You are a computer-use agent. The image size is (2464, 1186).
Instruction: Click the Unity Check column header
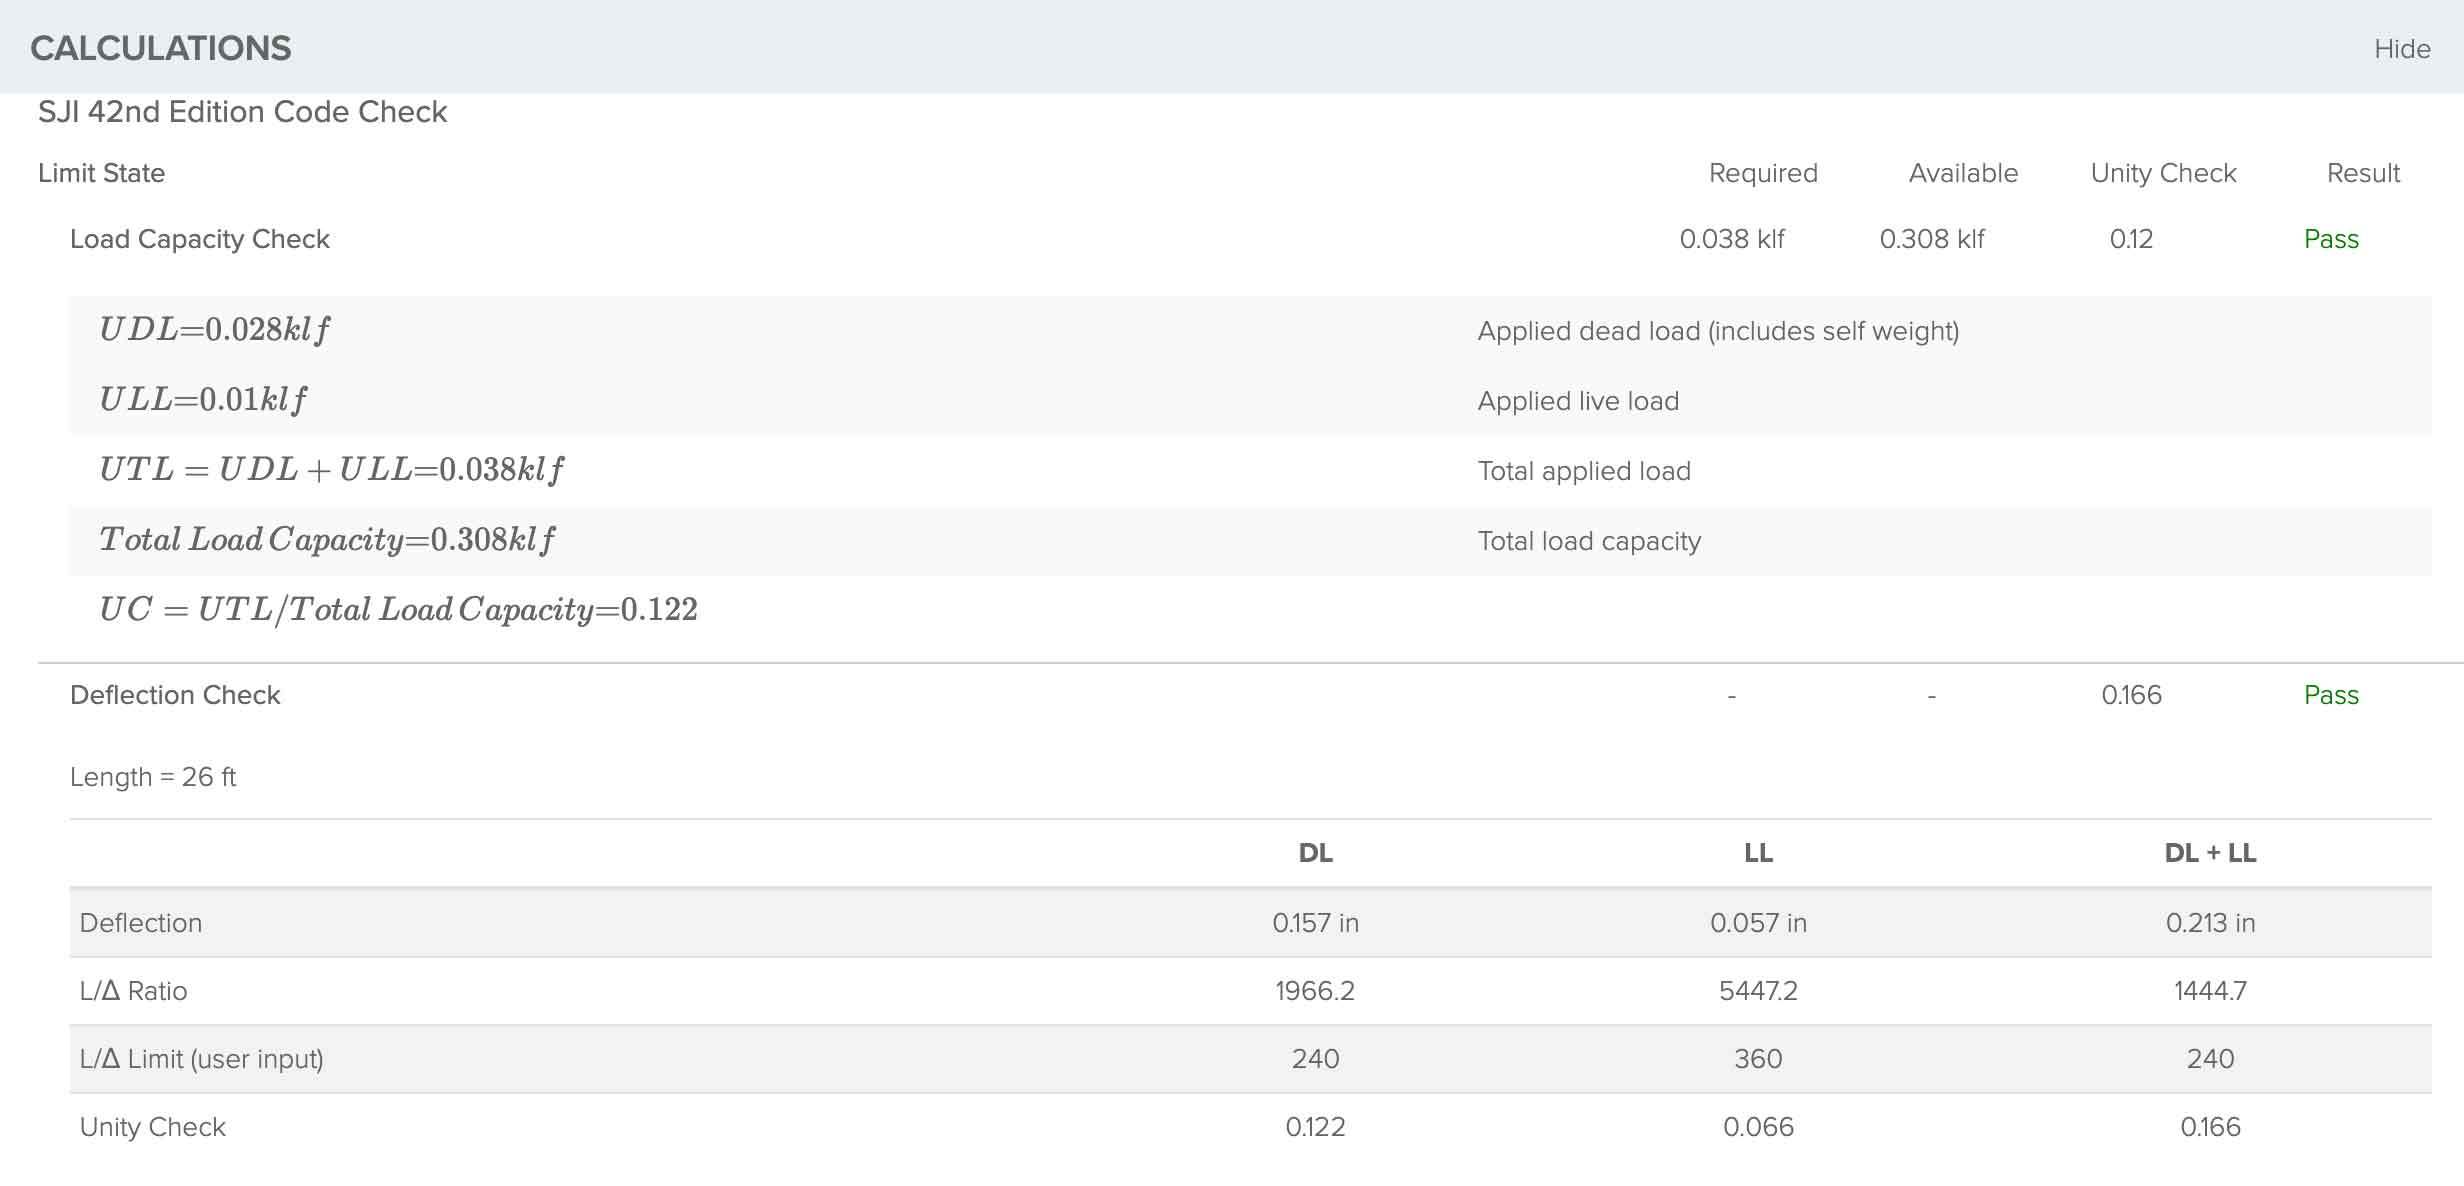coord(2163,173)
